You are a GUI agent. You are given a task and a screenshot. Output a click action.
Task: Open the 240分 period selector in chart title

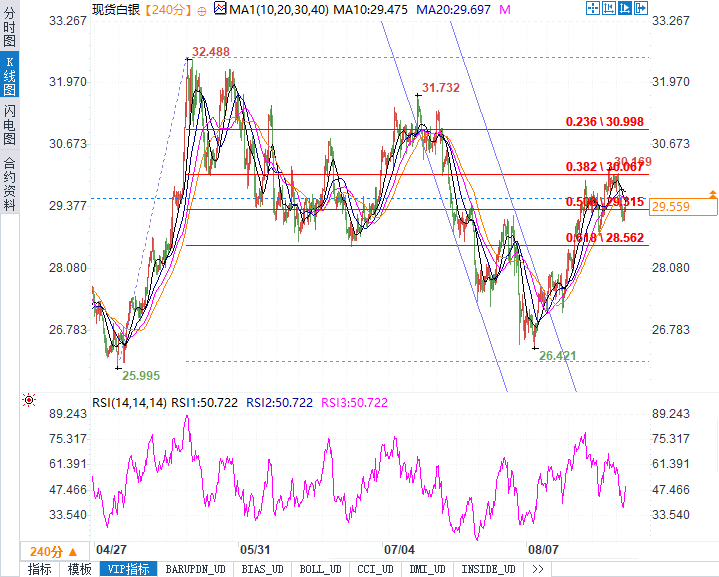(x=161, y=9)
